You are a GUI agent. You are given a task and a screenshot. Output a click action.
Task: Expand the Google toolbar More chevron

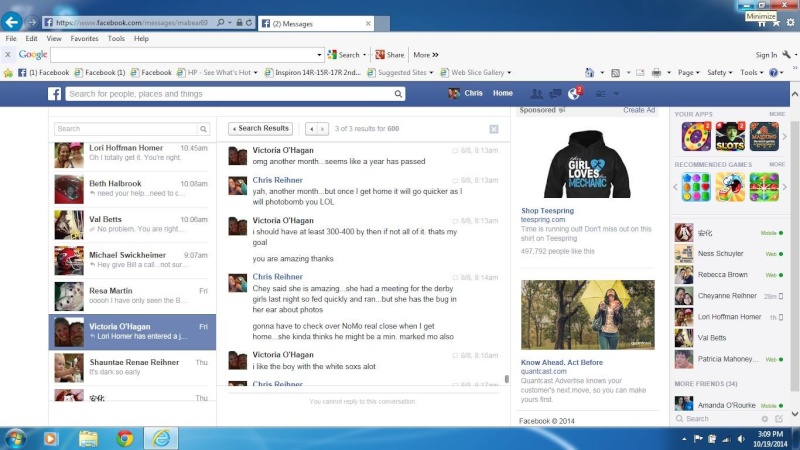tap(435, 55)
